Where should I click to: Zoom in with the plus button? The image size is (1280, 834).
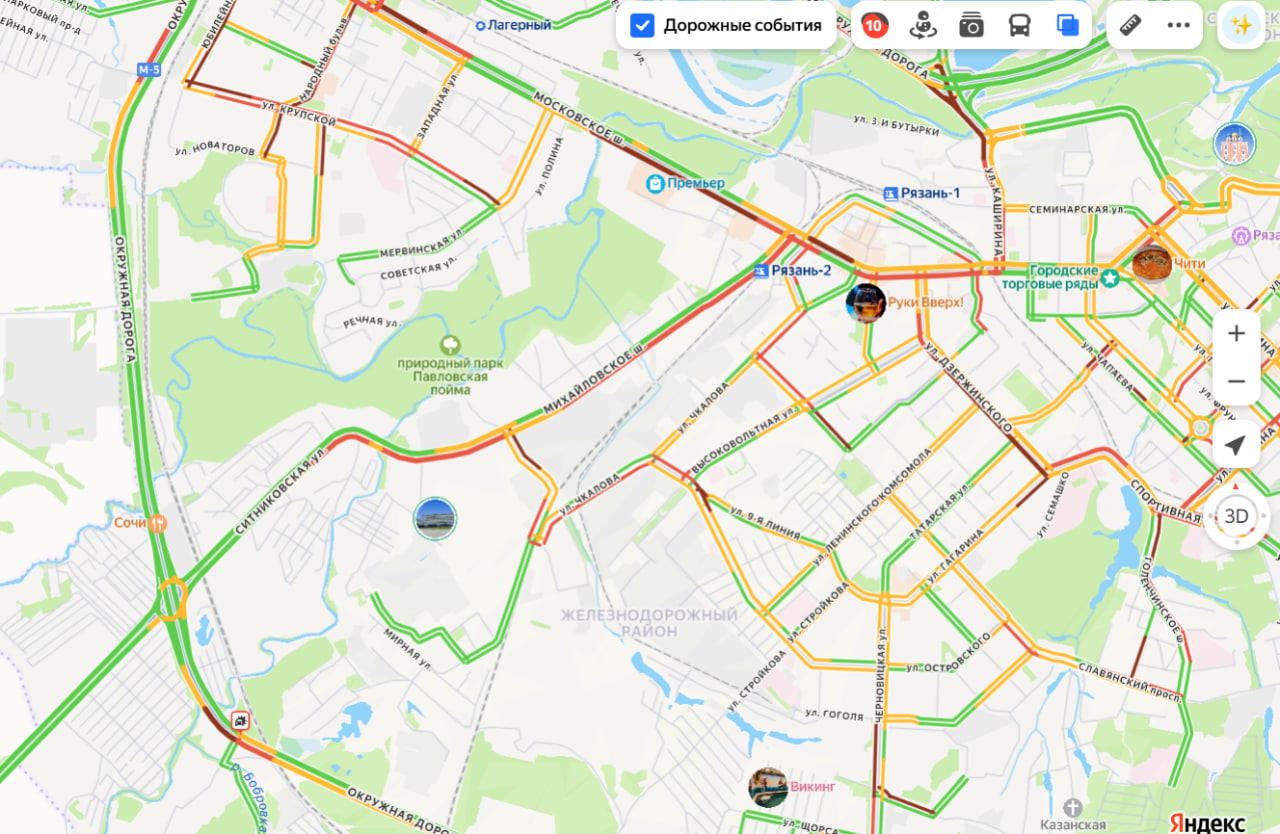(x=1237, y=333)
